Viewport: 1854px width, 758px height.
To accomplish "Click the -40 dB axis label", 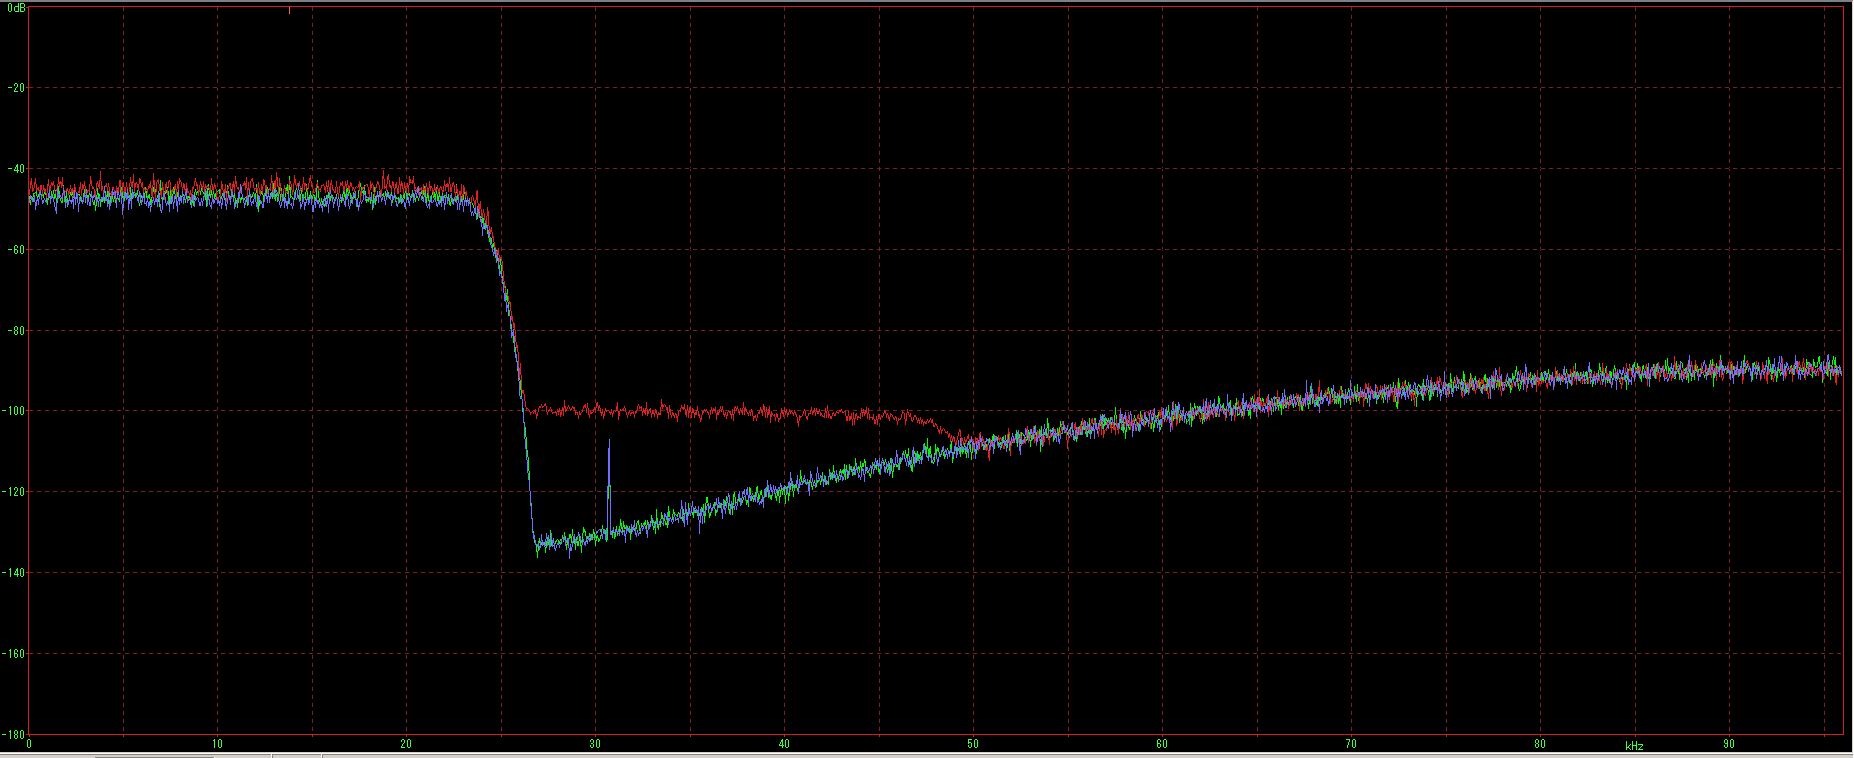I will click(x=15, y=169).
